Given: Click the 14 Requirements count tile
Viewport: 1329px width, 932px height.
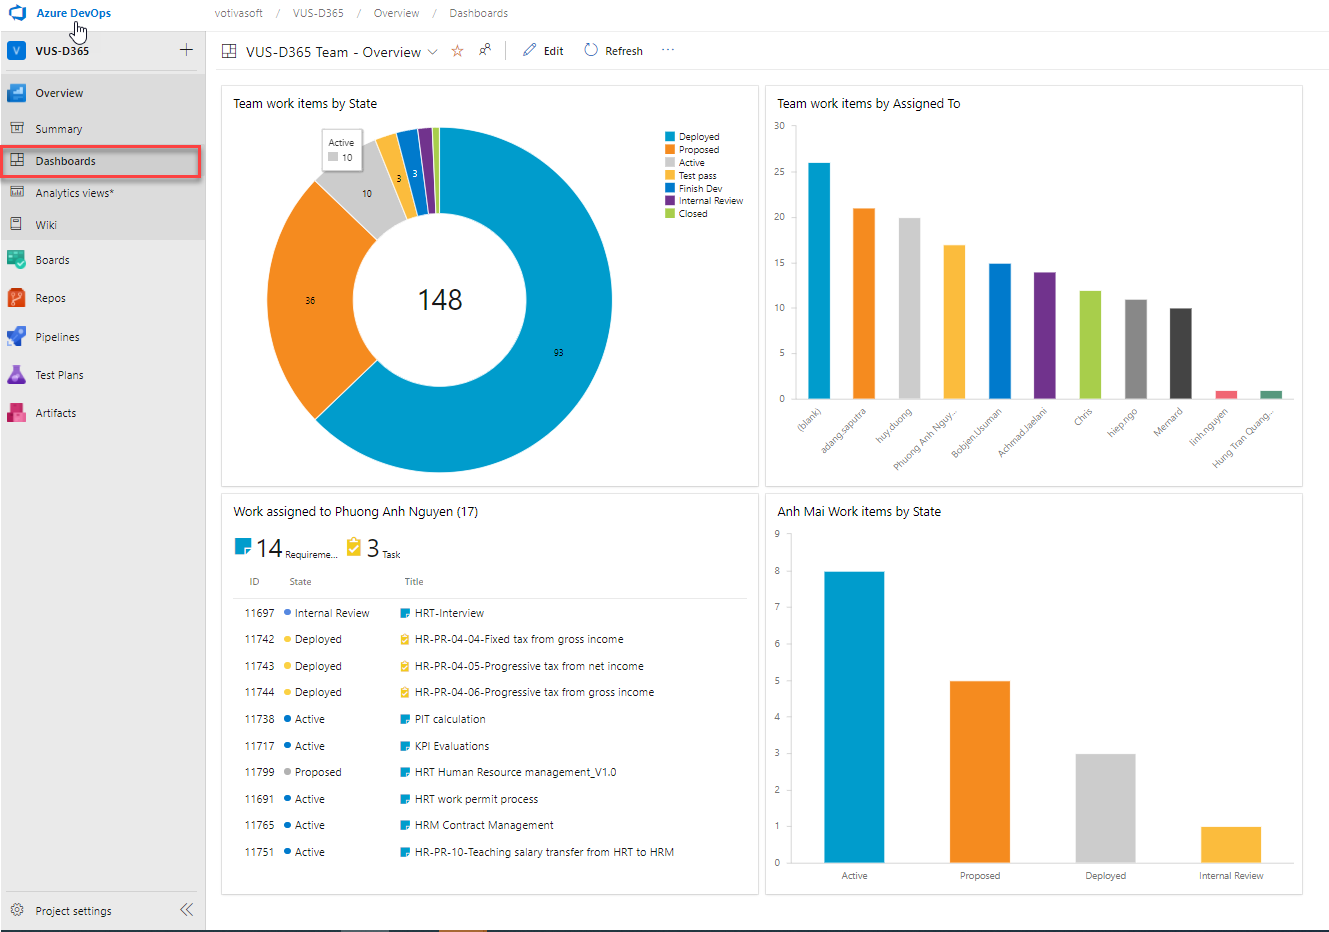Looking at the screenshot, I should pos(286,548).
